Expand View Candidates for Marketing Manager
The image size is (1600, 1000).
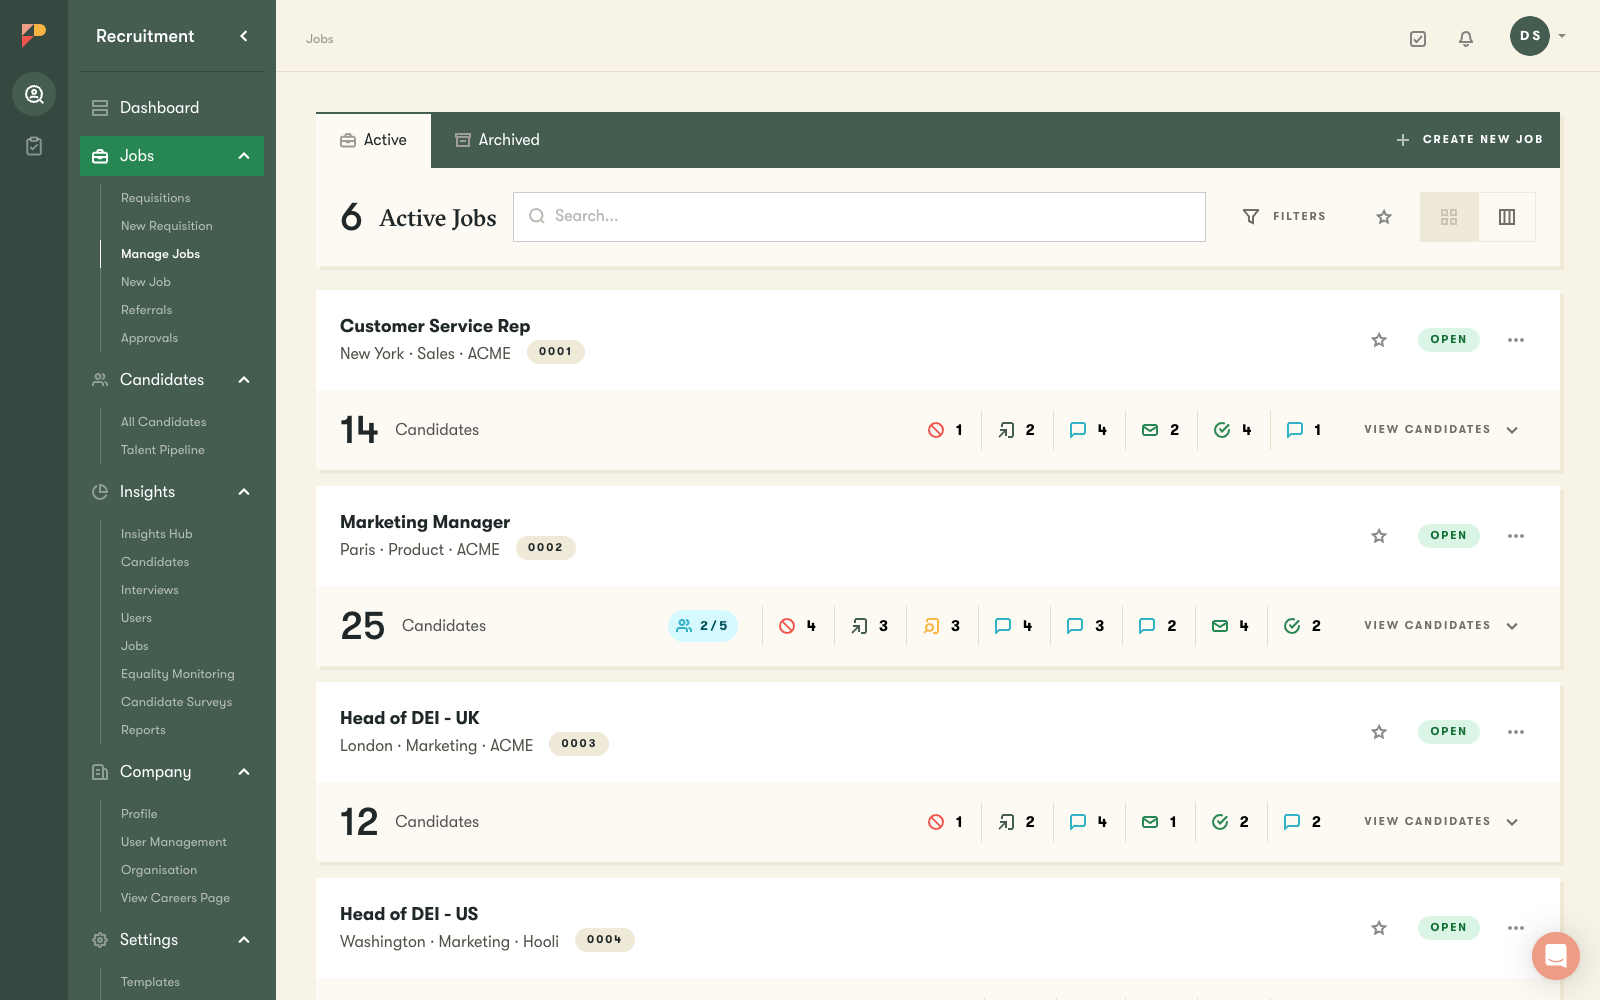1441,626
